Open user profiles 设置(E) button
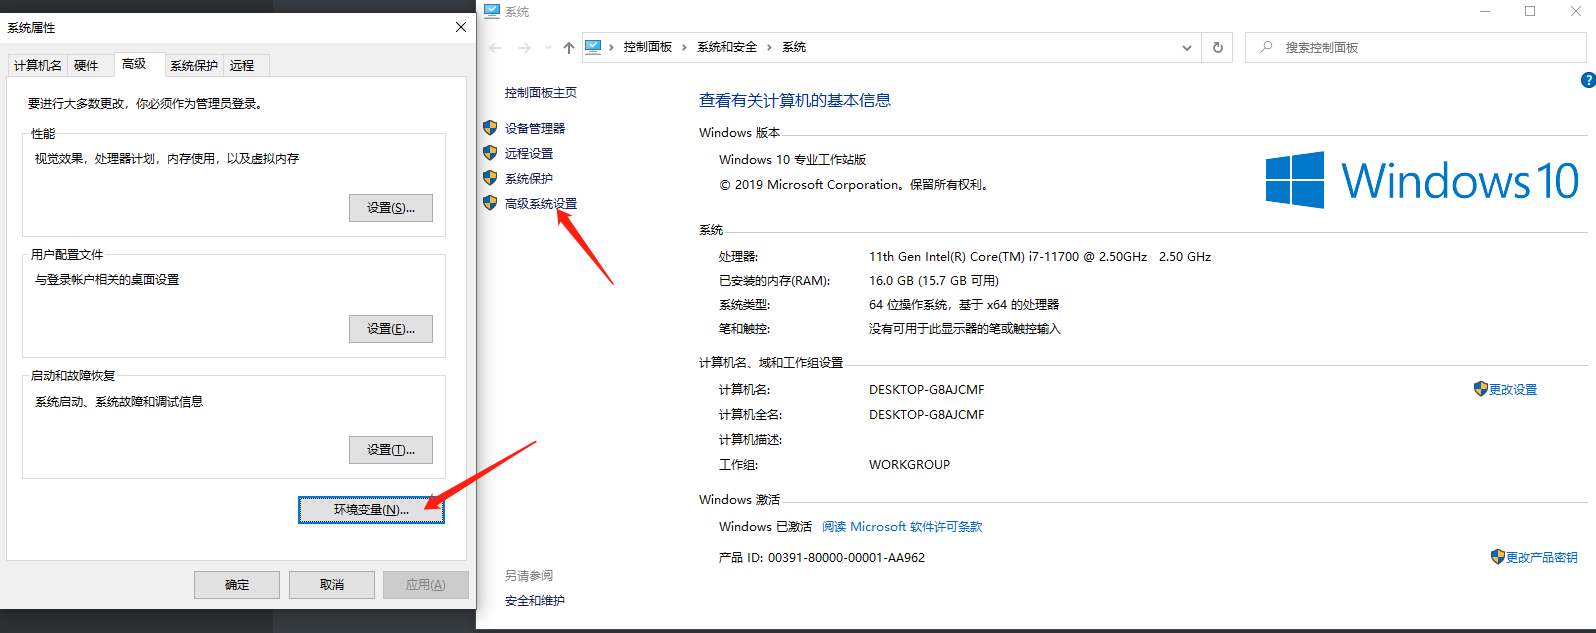This screenshot has width=1596, height=633. coord(391,328)
